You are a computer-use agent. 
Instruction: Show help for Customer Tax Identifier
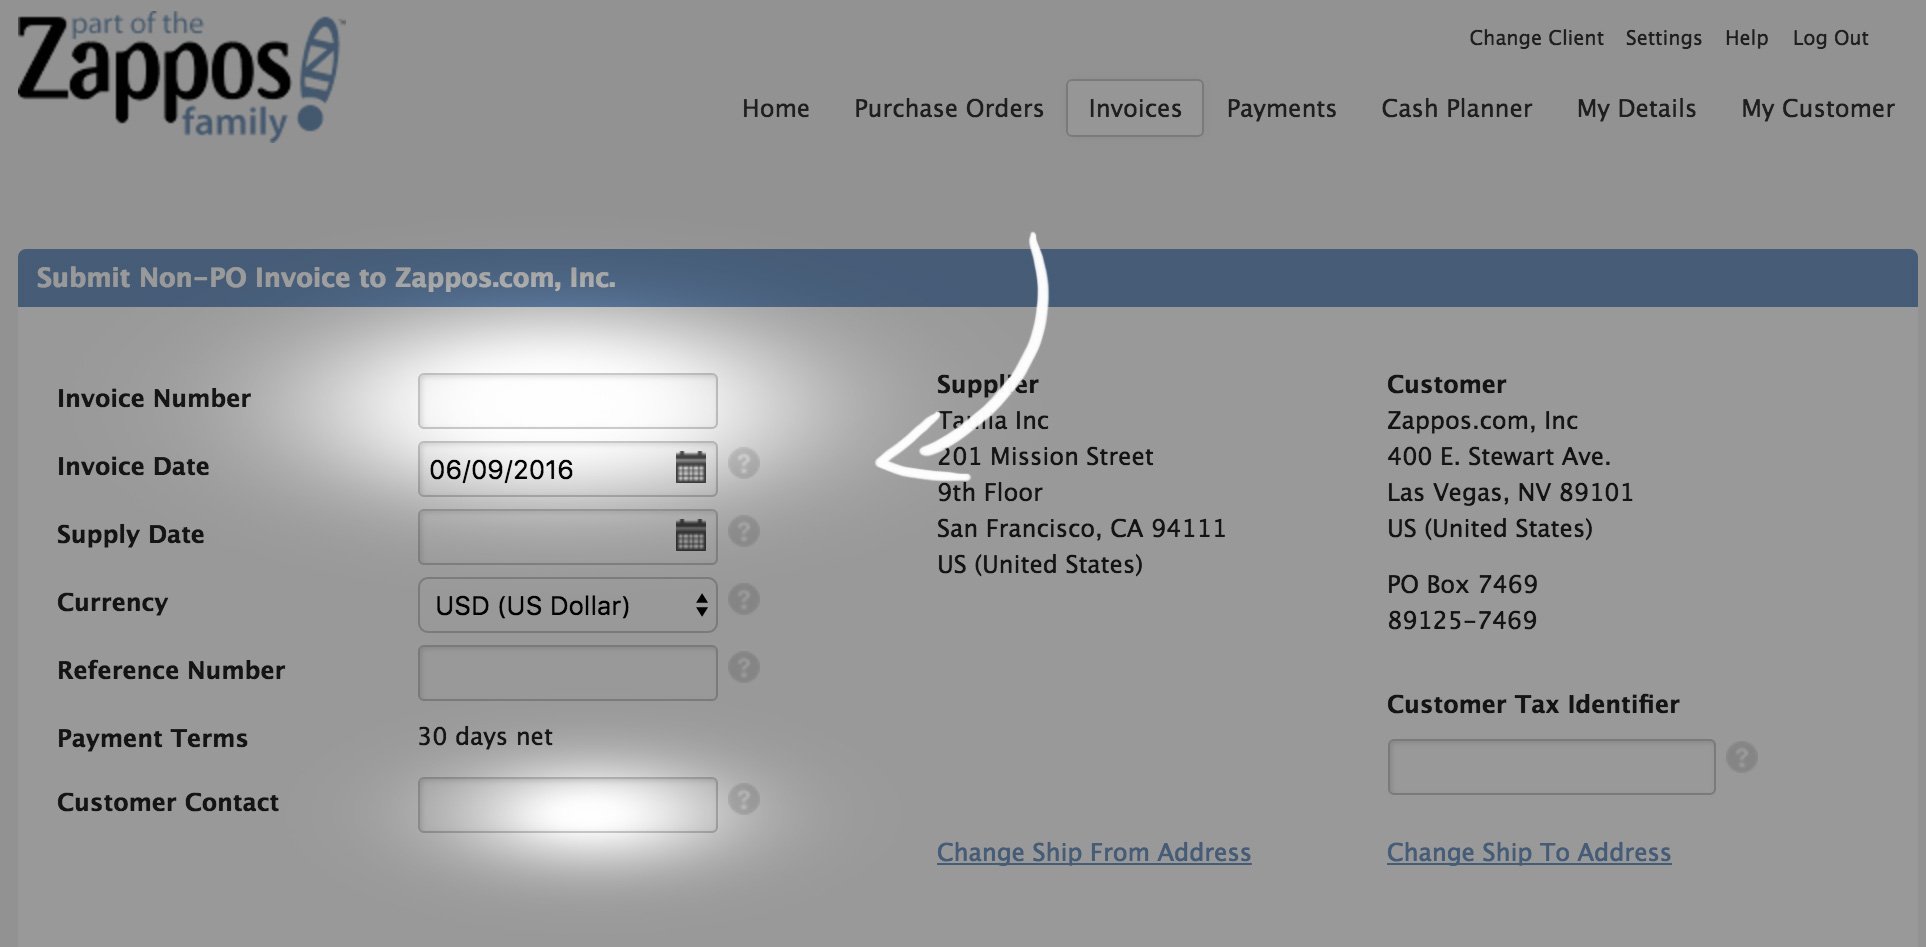1742,757
